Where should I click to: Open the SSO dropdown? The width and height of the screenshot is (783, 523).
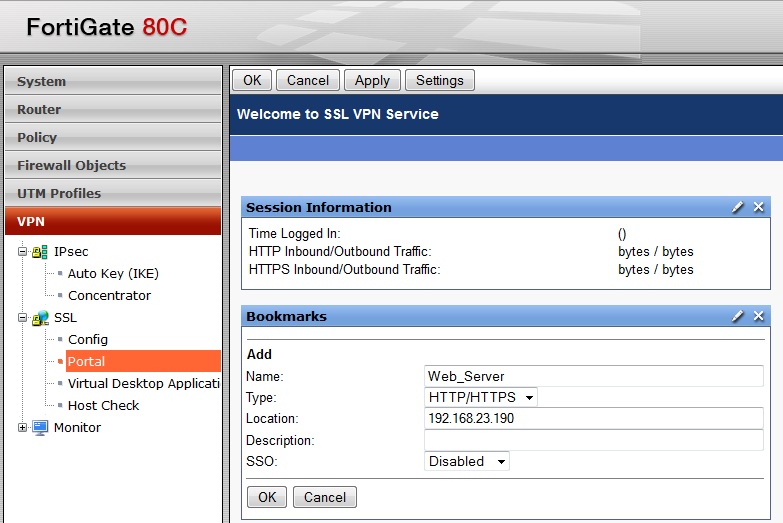[x=467, y=462]
